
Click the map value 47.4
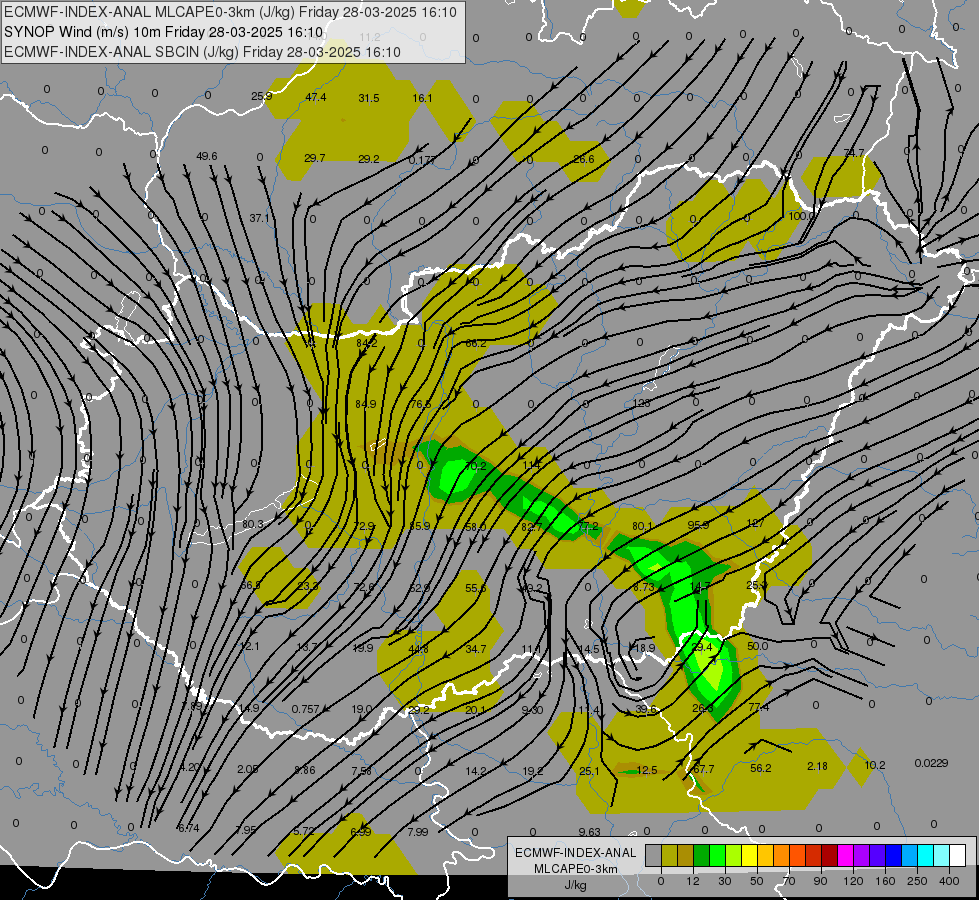coord(316,97)
